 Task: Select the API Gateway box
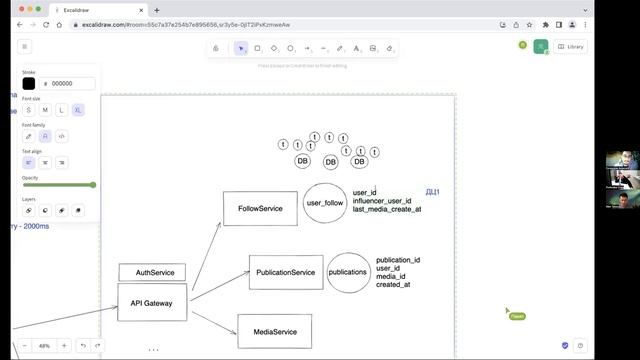pyautogui.click(x=152, y=302)
